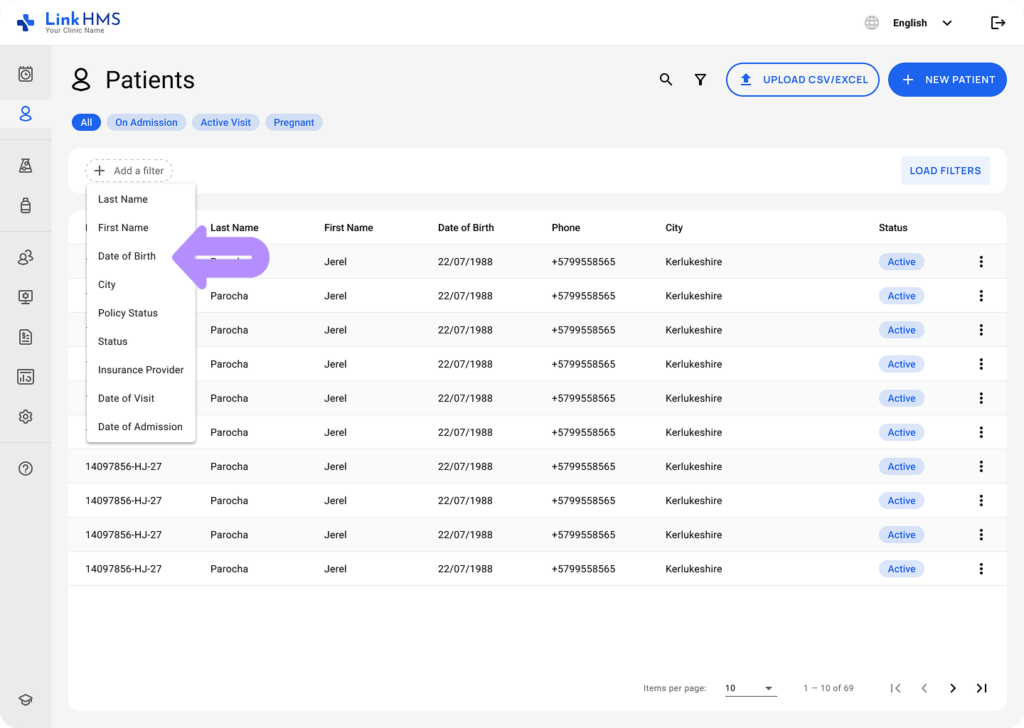Open the Help question mark icon

click(x=26, y=467)
